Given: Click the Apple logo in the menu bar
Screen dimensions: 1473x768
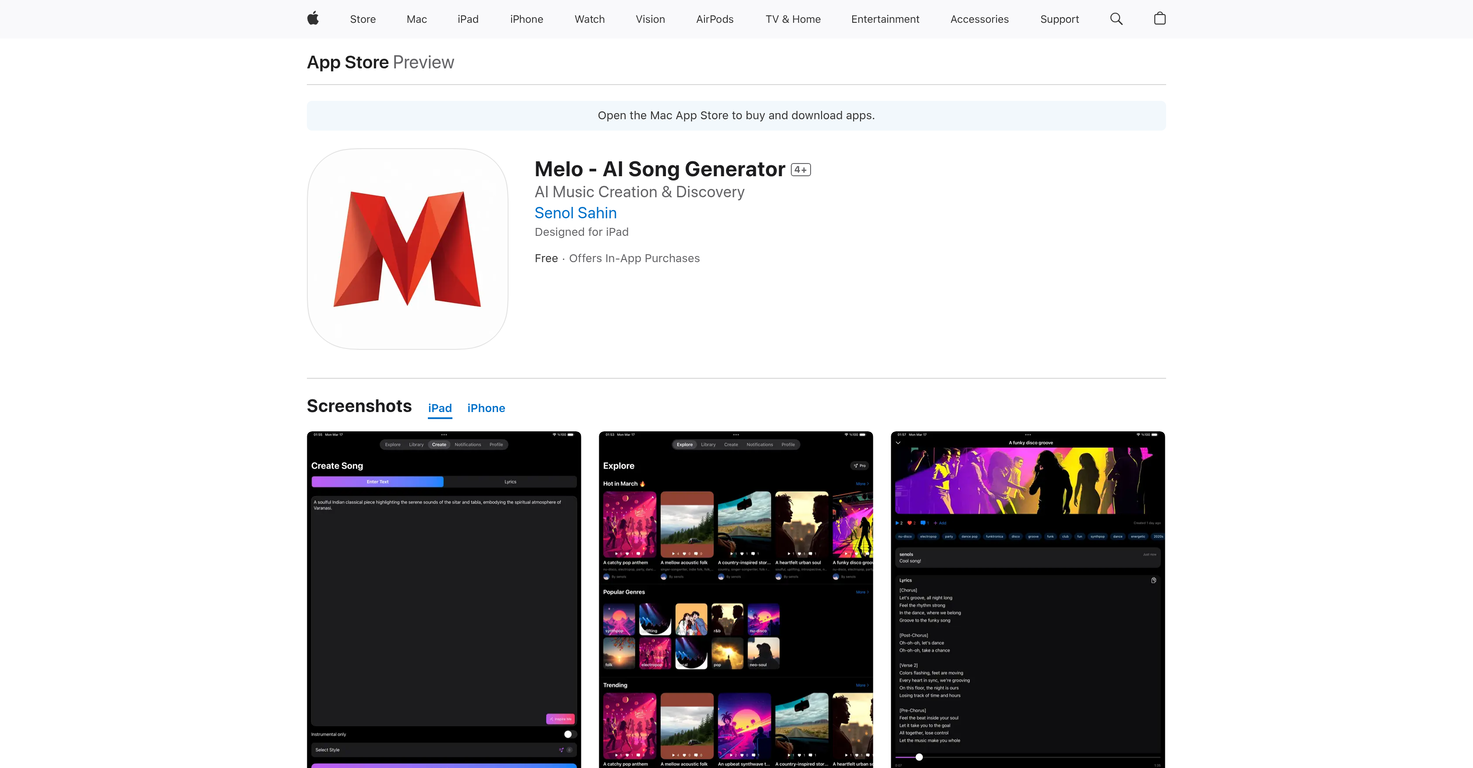Looking at the screenshot, I should [312, 19].
